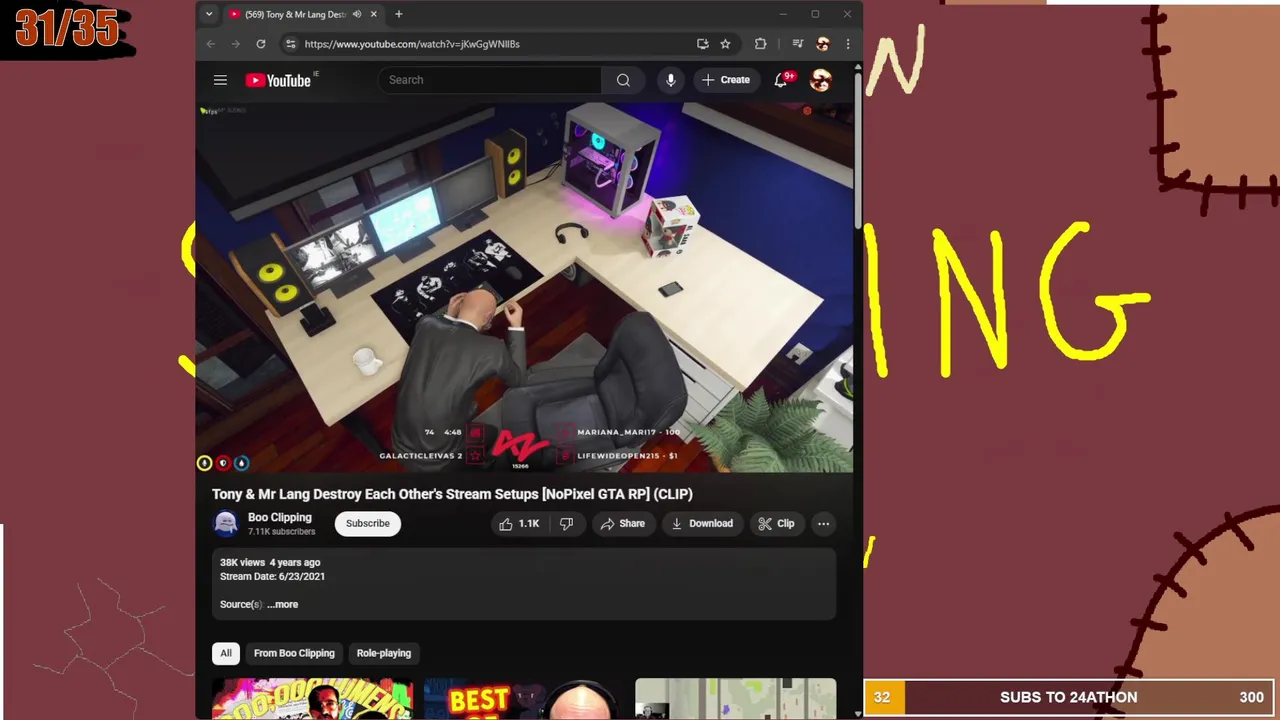Go to YouTube home via logo
This screenshot has height=720, width=1280.
(281, 80)
